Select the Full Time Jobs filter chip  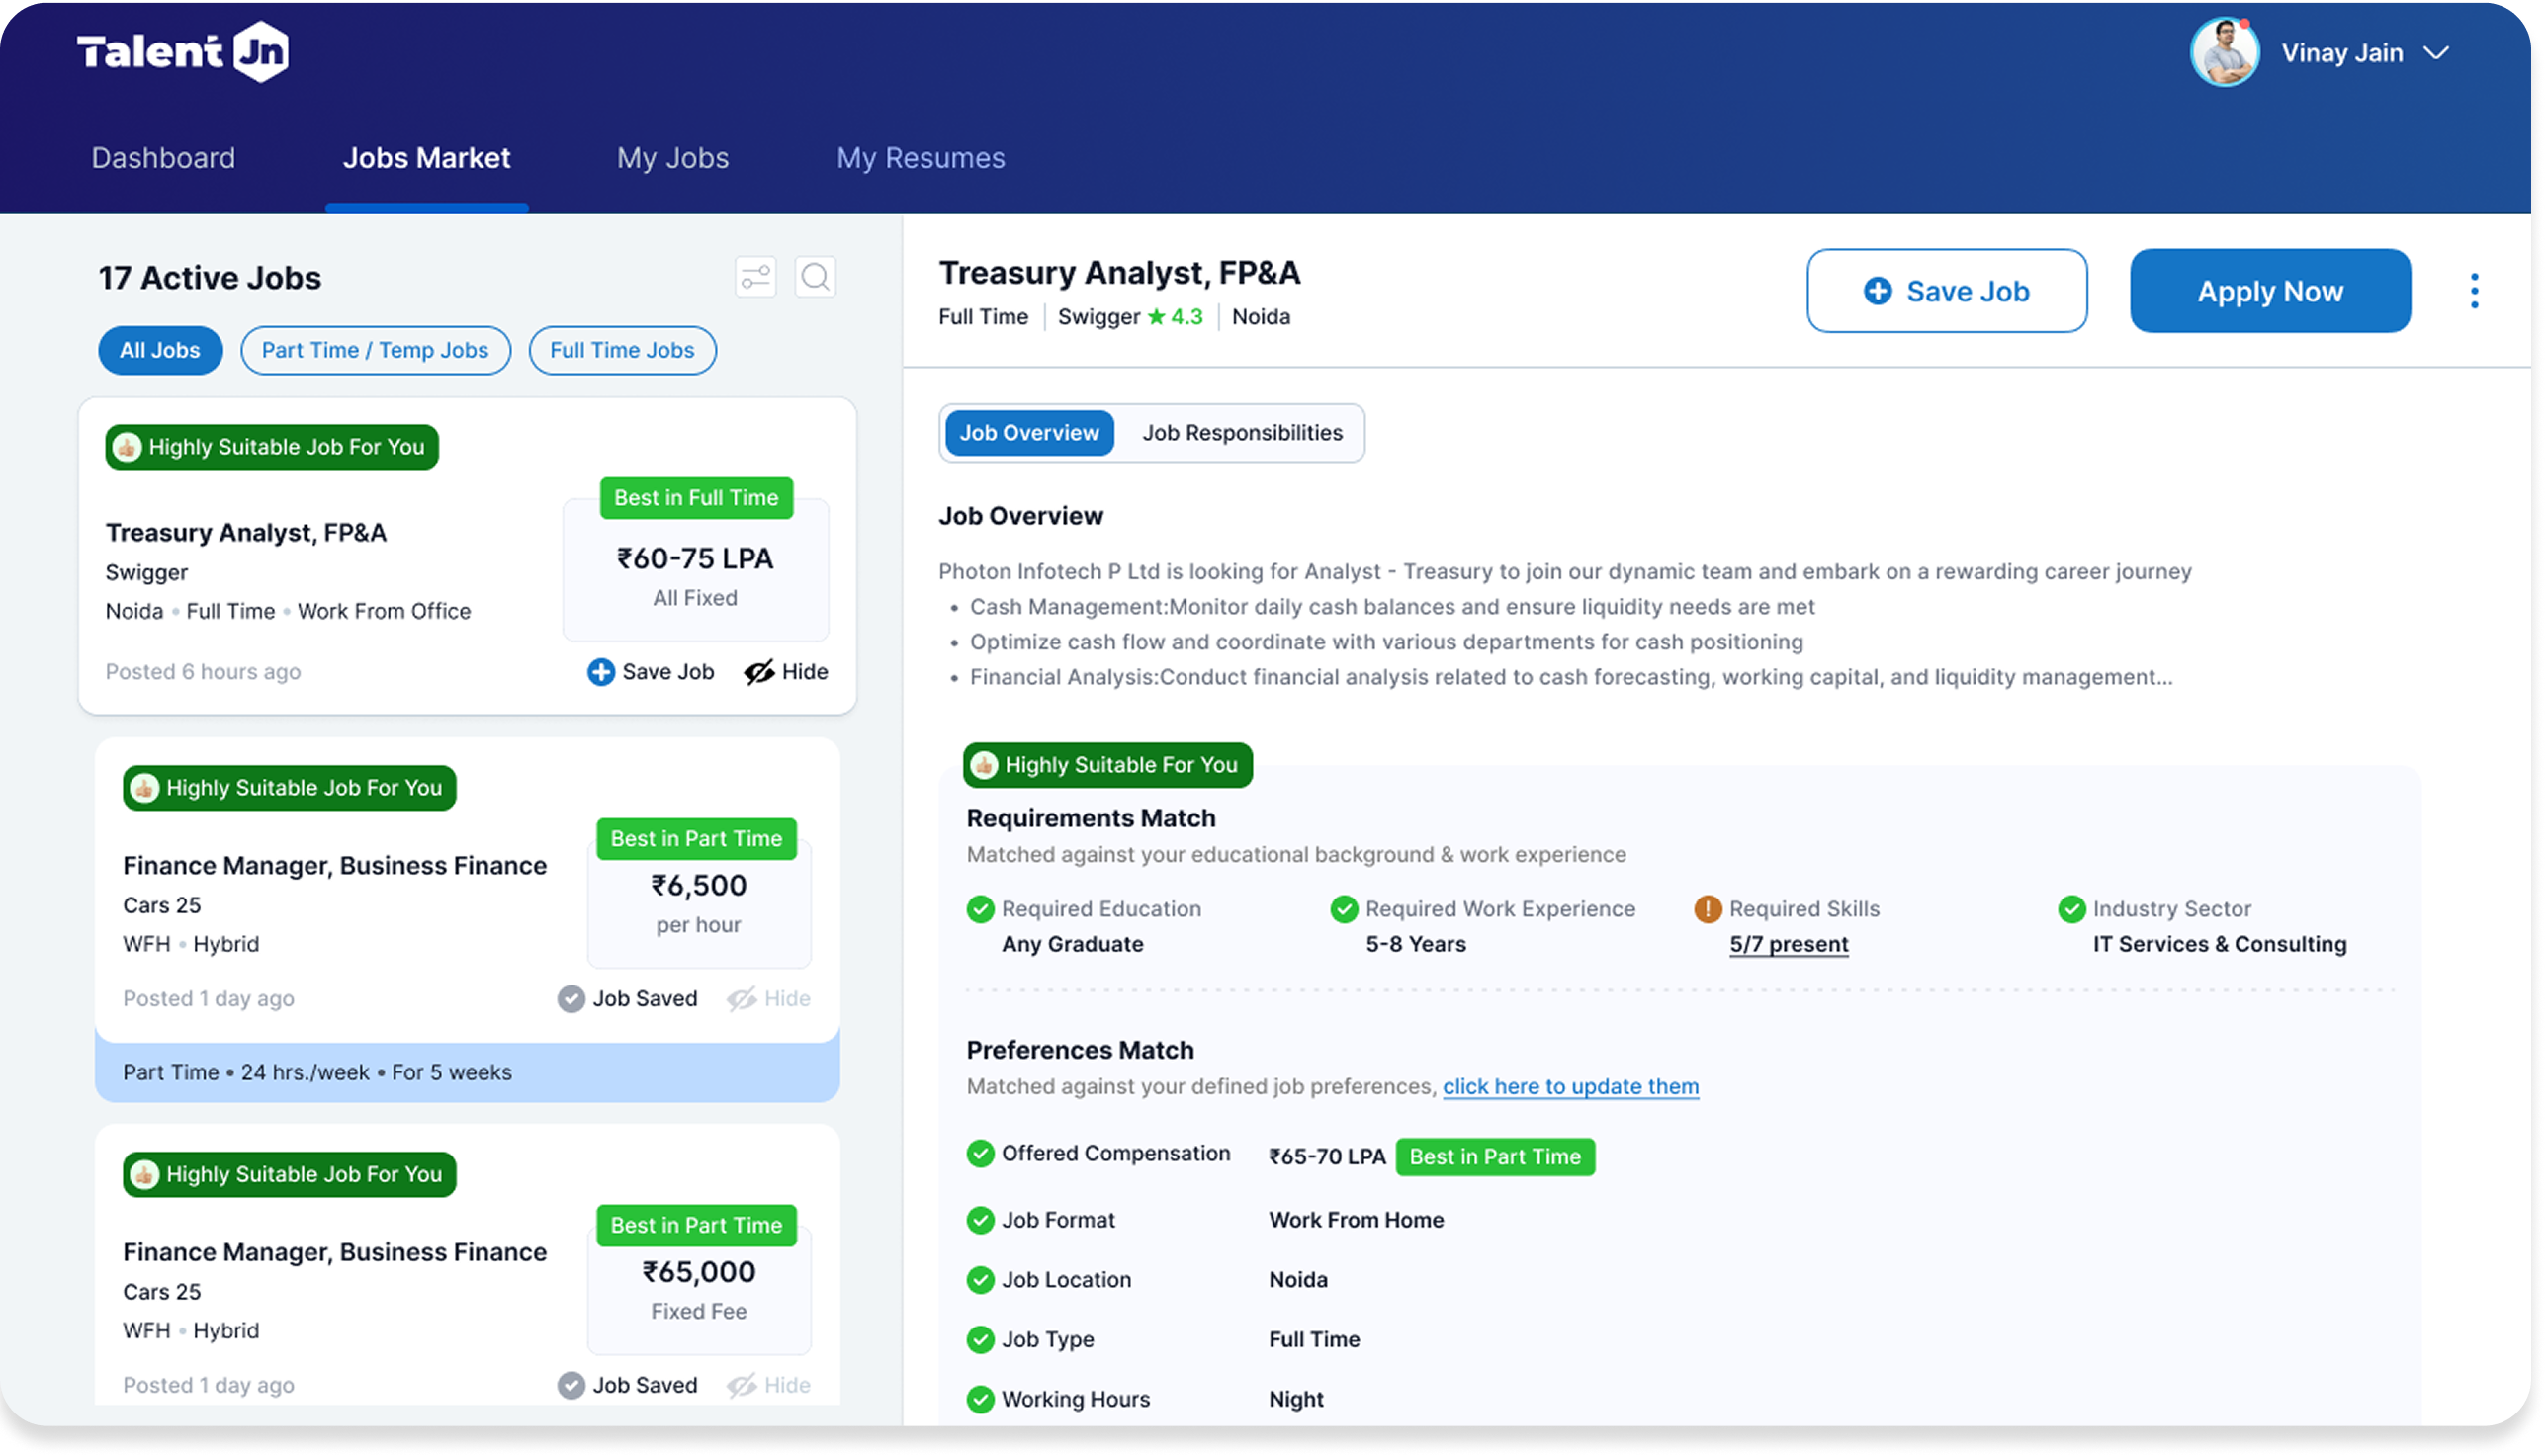tap(622, 350)
